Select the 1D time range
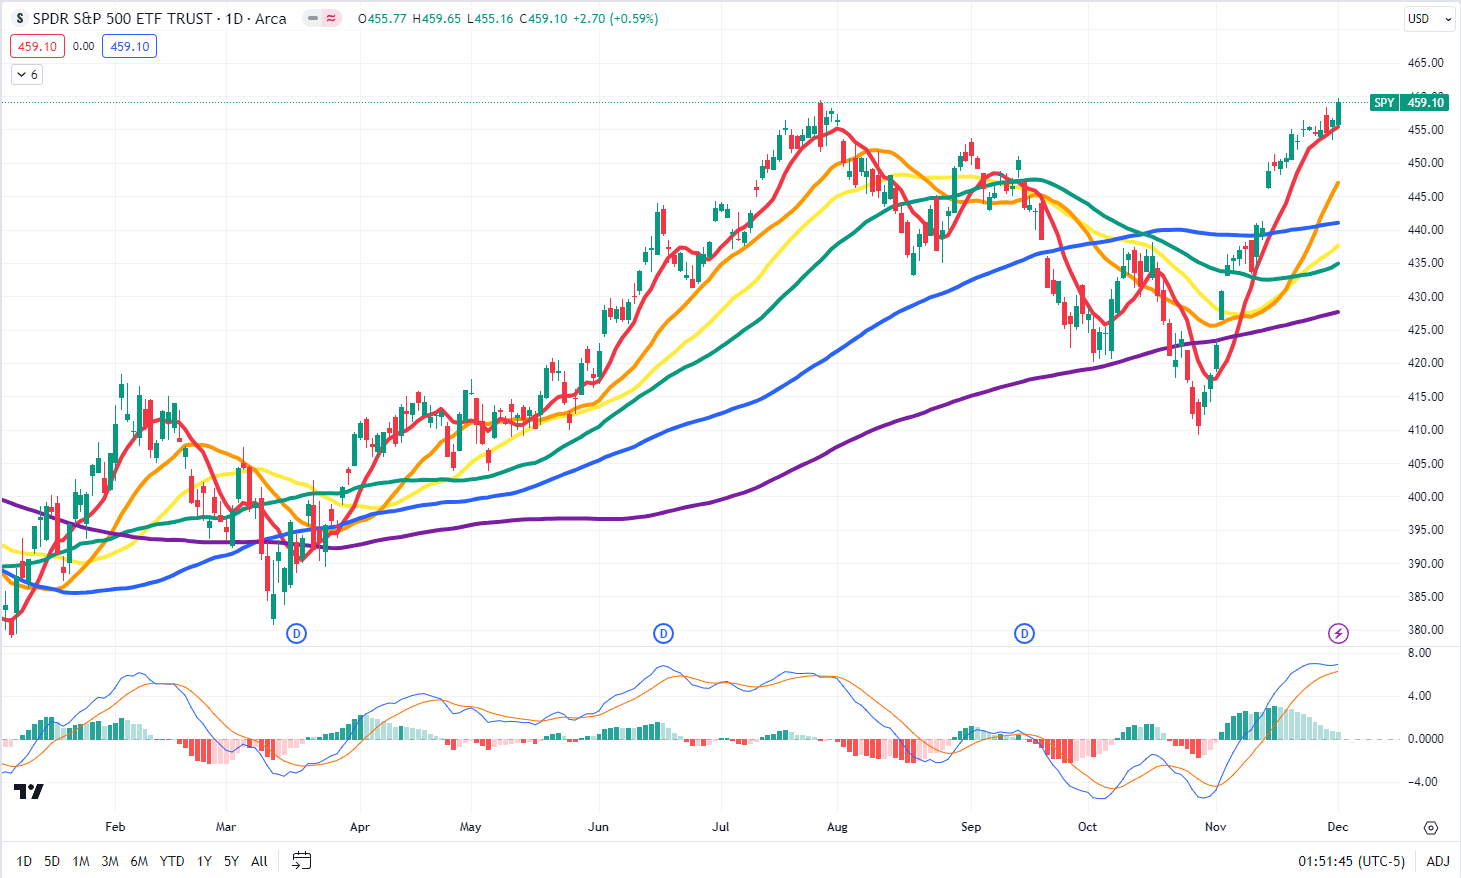 (x=24, y=861)
